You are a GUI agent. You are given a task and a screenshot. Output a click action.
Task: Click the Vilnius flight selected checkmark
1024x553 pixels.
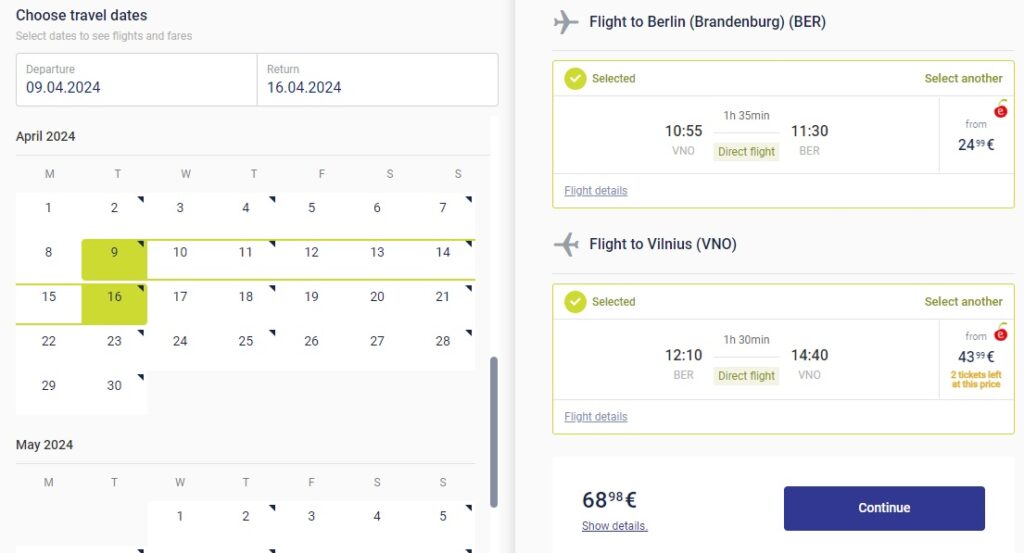[575, 302]
